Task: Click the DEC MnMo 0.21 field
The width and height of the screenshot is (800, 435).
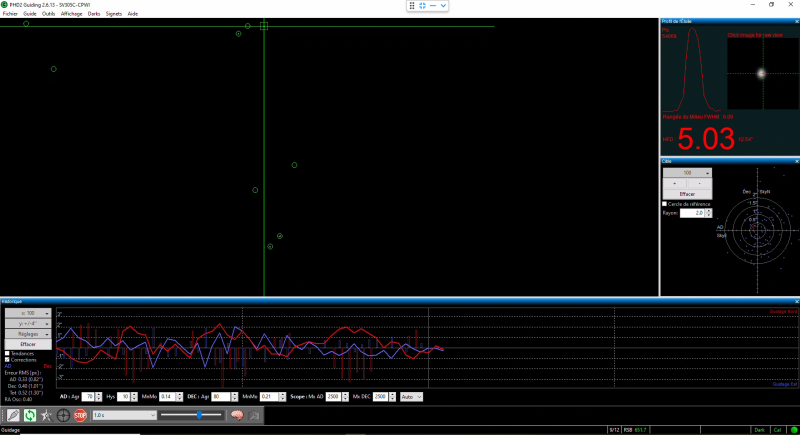Action: click(268, 397)
